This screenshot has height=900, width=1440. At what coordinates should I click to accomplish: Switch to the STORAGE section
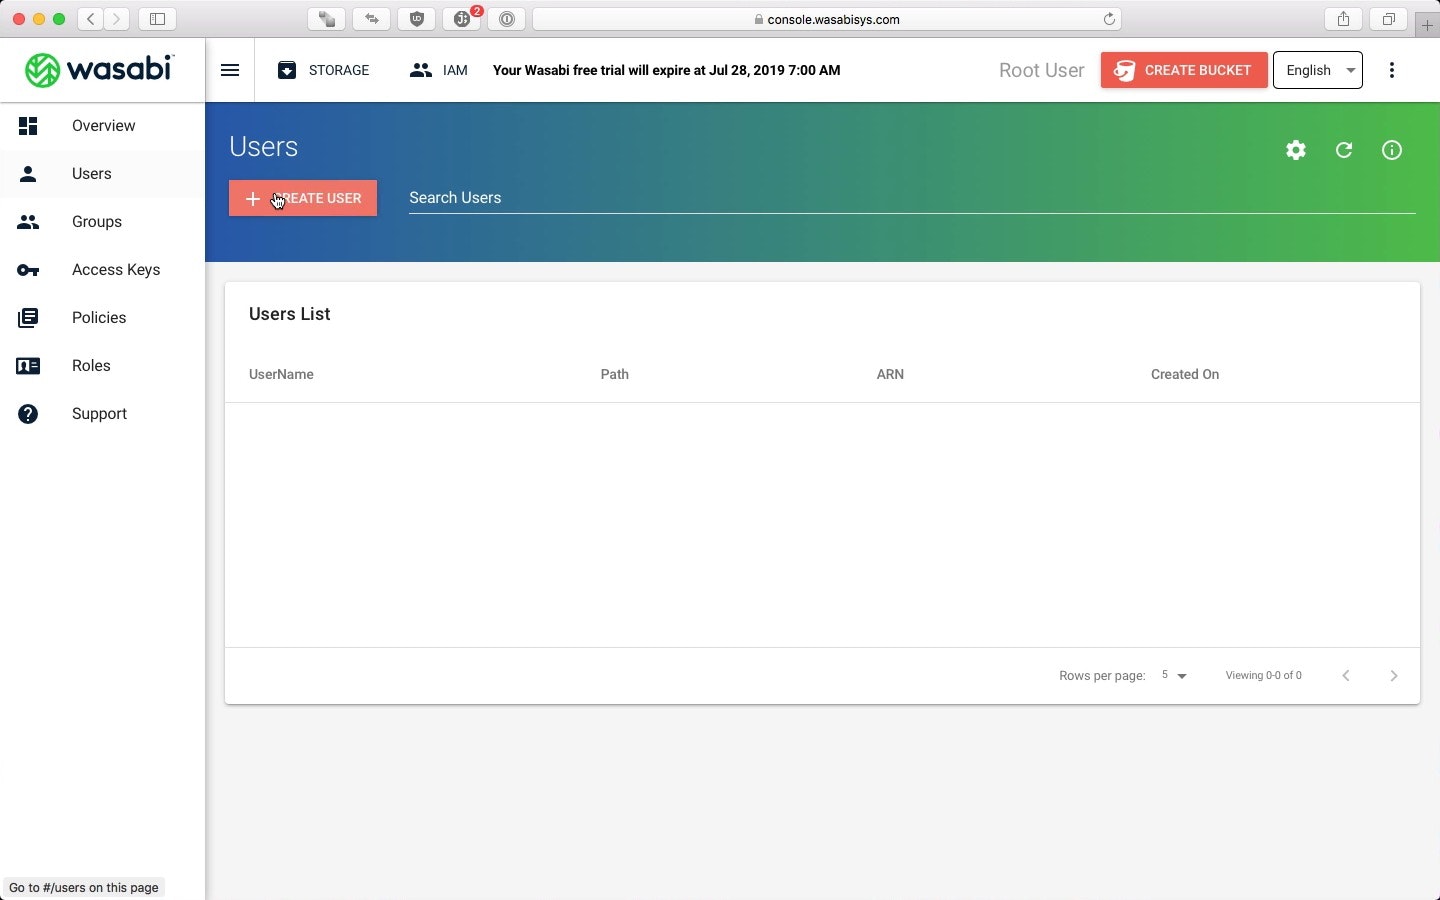pos(324,70)
